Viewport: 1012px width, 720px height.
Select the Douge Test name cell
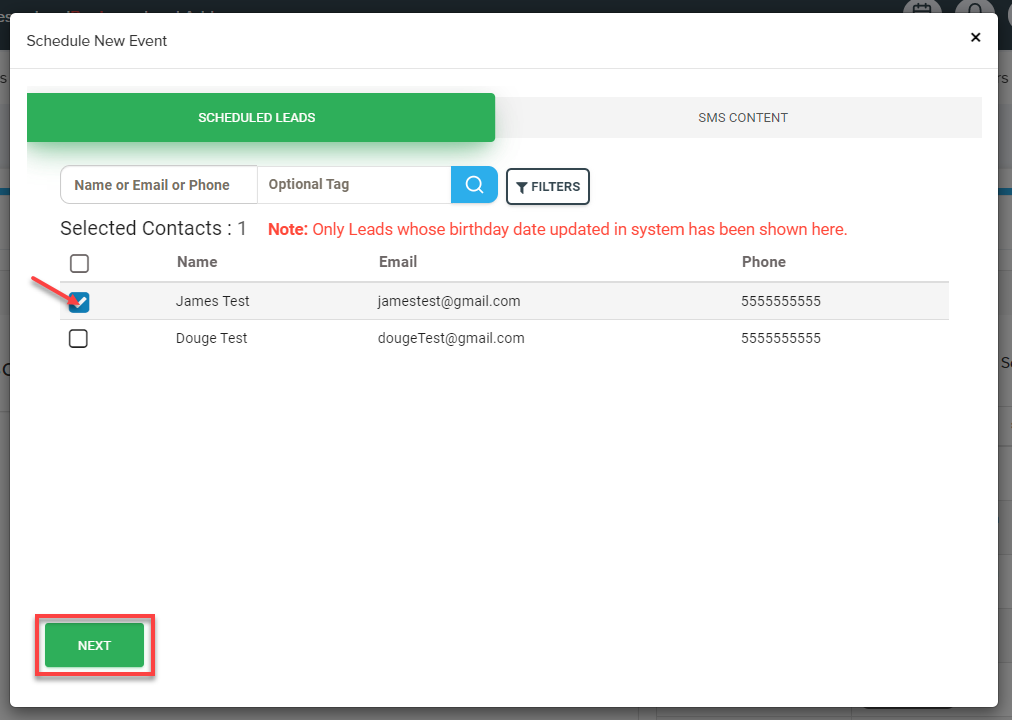(x=212, y=338)
